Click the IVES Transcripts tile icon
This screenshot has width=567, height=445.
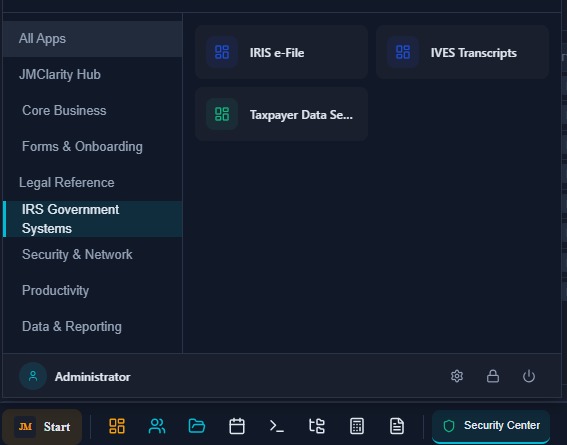403,52
